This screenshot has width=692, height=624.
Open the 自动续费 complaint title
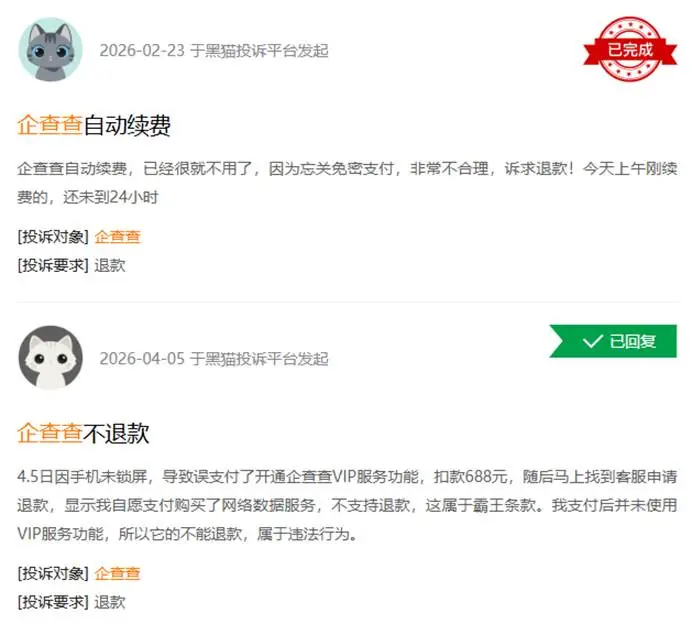(x=94, y=125)
